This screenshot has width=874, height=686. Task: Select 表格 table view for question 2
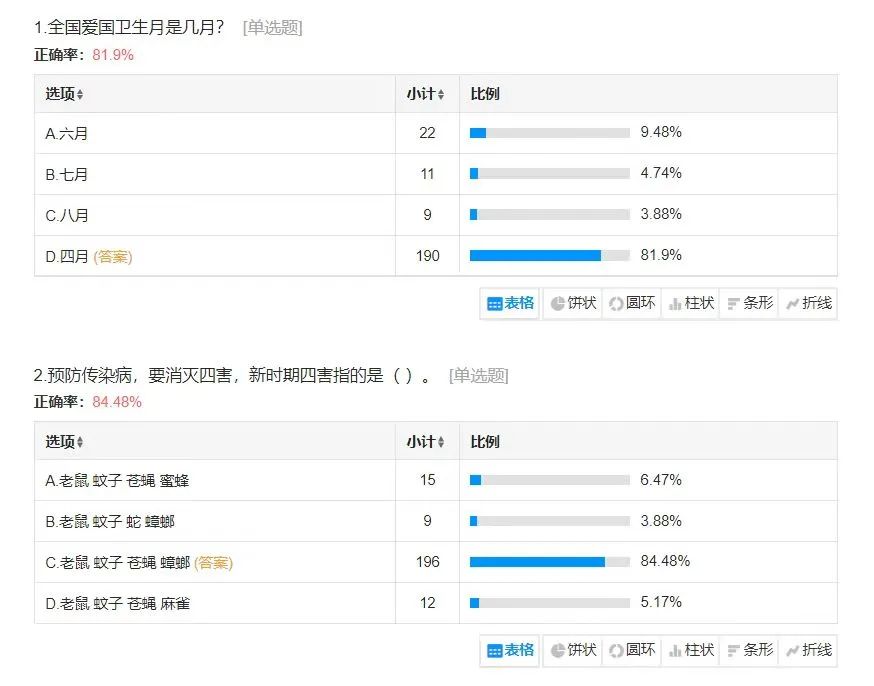coord(510,650)
